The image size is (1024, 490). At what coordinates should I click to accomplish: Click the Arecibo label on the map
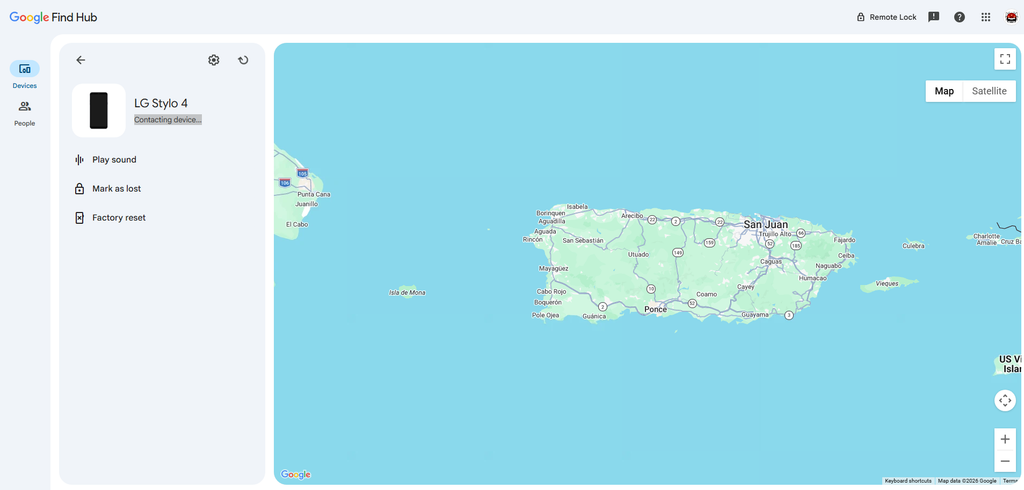(x=632, y=215)
